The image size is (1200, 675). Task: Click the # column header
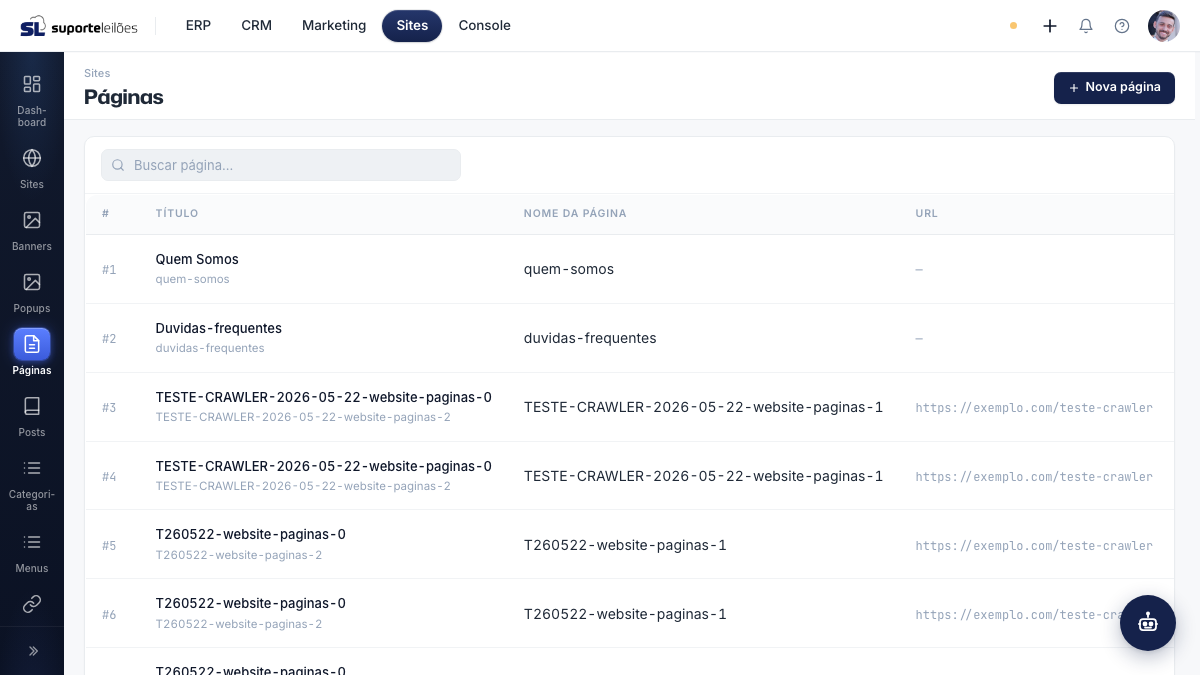click(x=106, y=213)
